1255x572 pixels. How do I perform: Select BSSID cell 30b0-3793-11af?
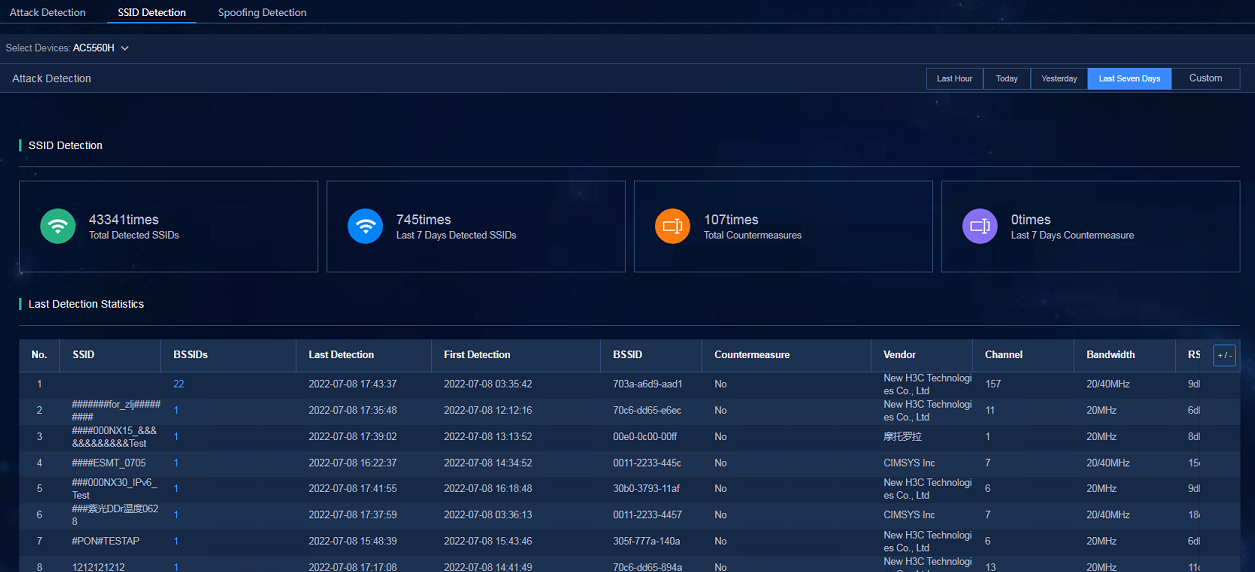point(647,488)
